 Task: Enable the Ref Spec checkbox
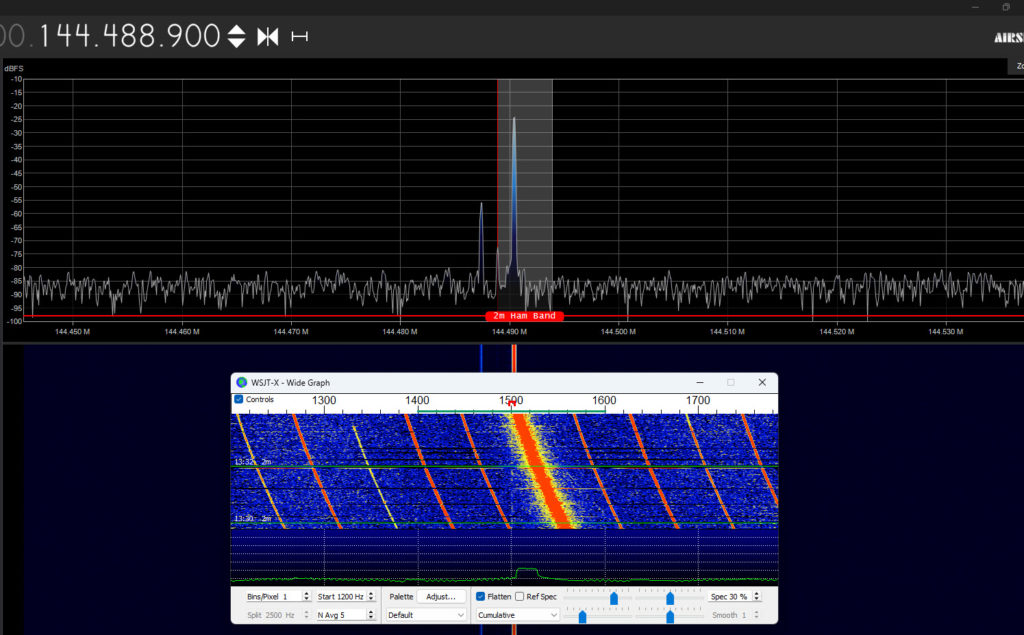519,597
